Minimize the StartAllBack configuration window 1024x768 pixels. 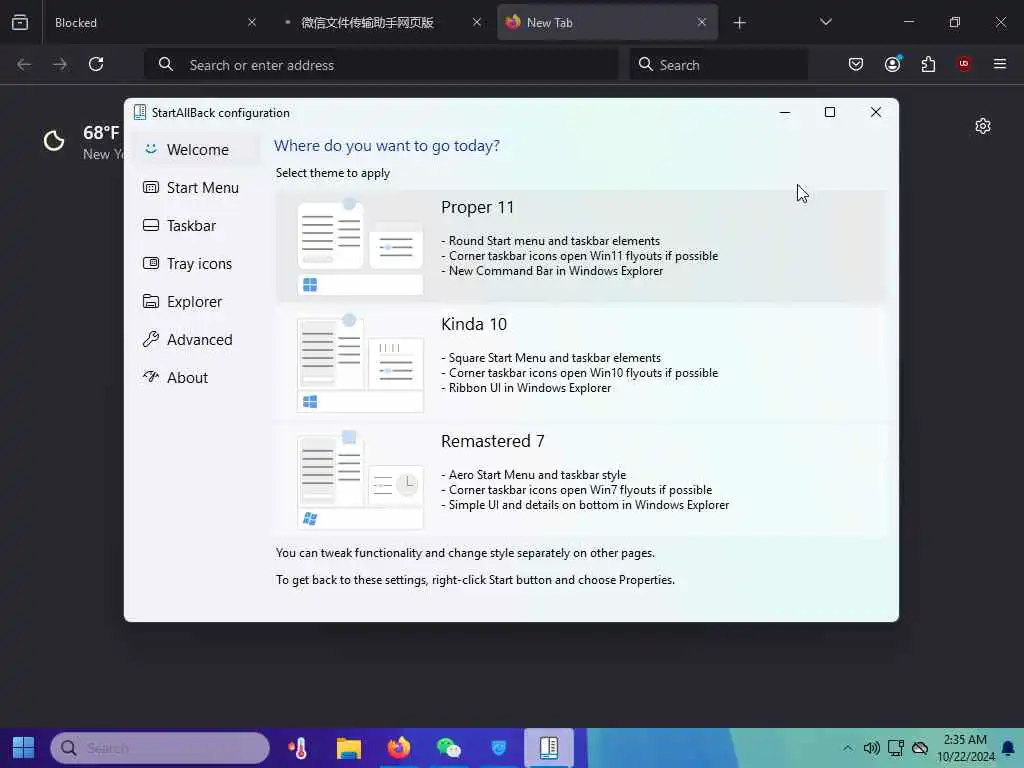click(x=785, y=112)
